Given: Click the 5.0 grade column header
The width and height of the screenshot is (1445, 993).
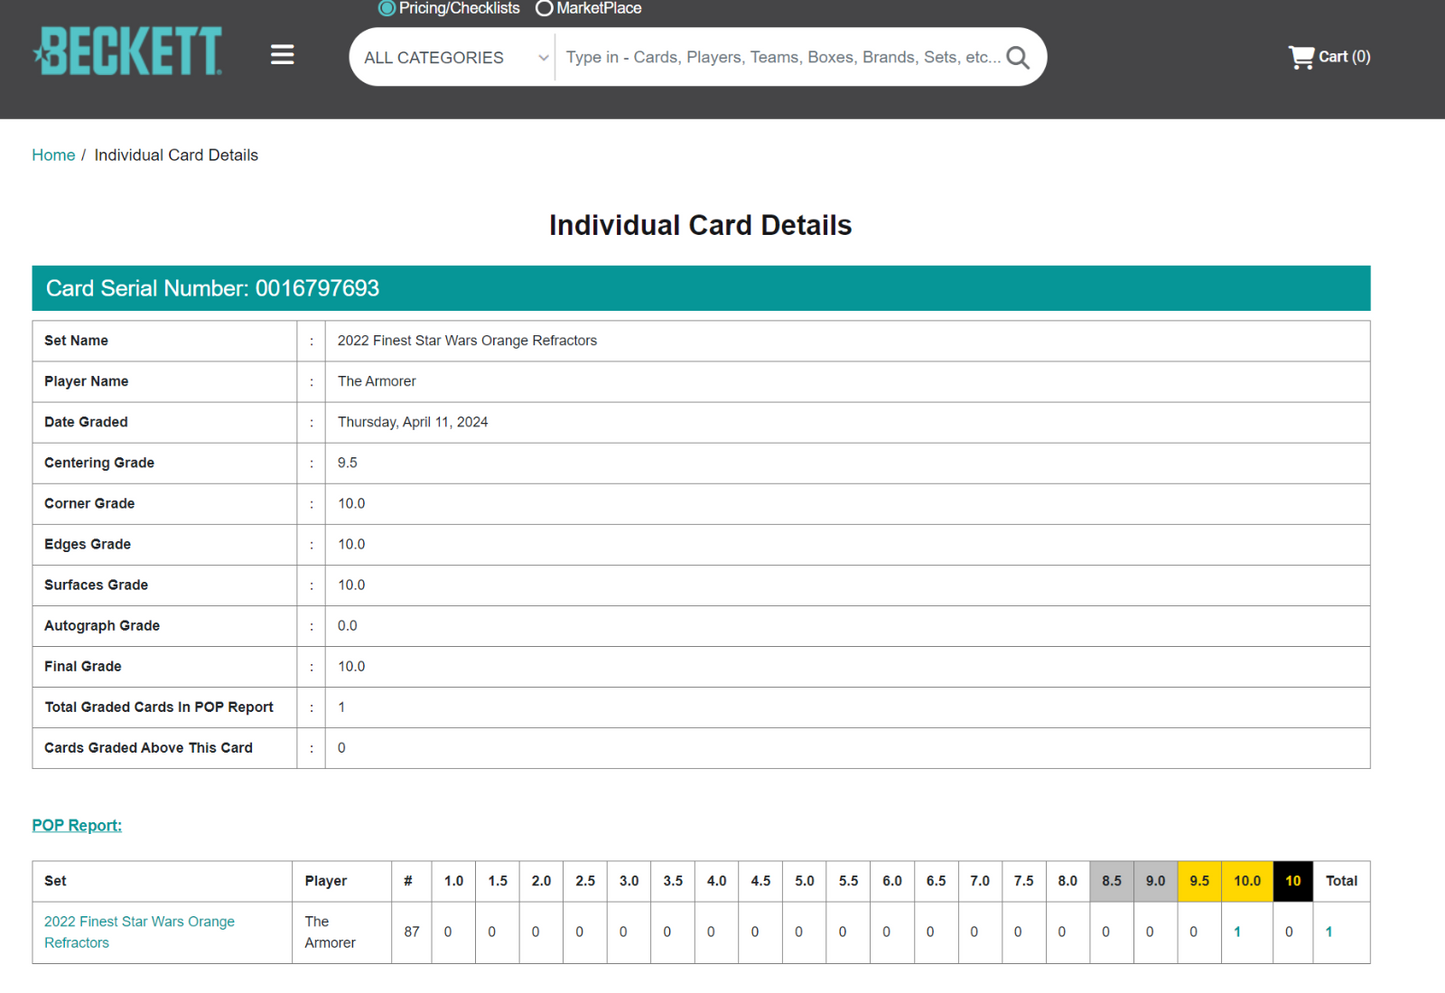Looking at the screenshot, I should pyautogui.click(x=805, y=881).
